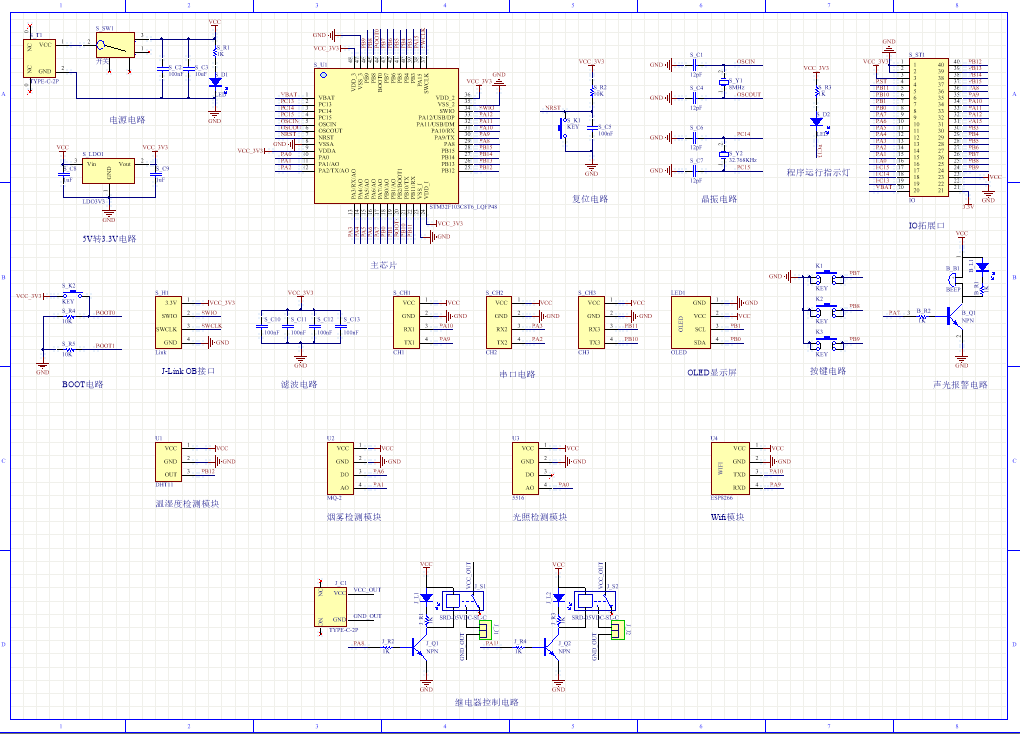Select the green J_T2 terminal block
This screenshot has width=1020, height=734.
[618, 630]
